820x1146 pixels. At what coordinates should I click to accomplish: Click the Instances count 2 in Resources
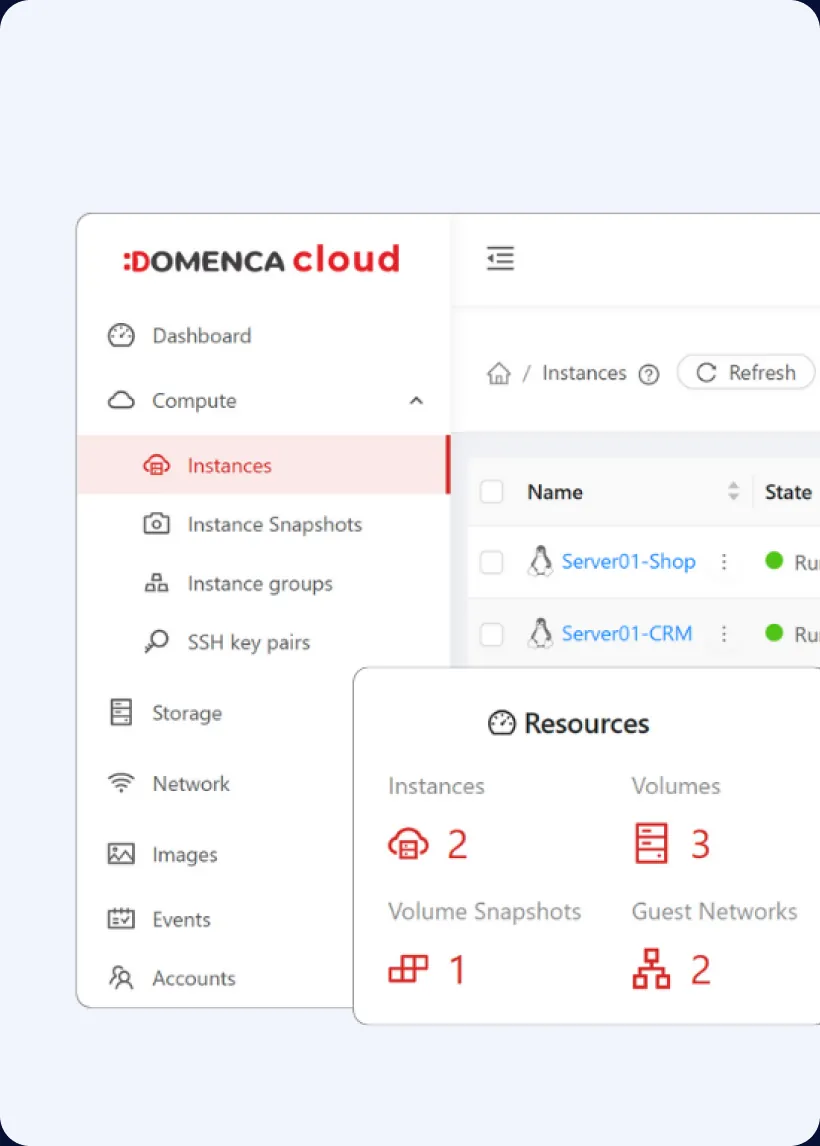[x=458, y=844]
